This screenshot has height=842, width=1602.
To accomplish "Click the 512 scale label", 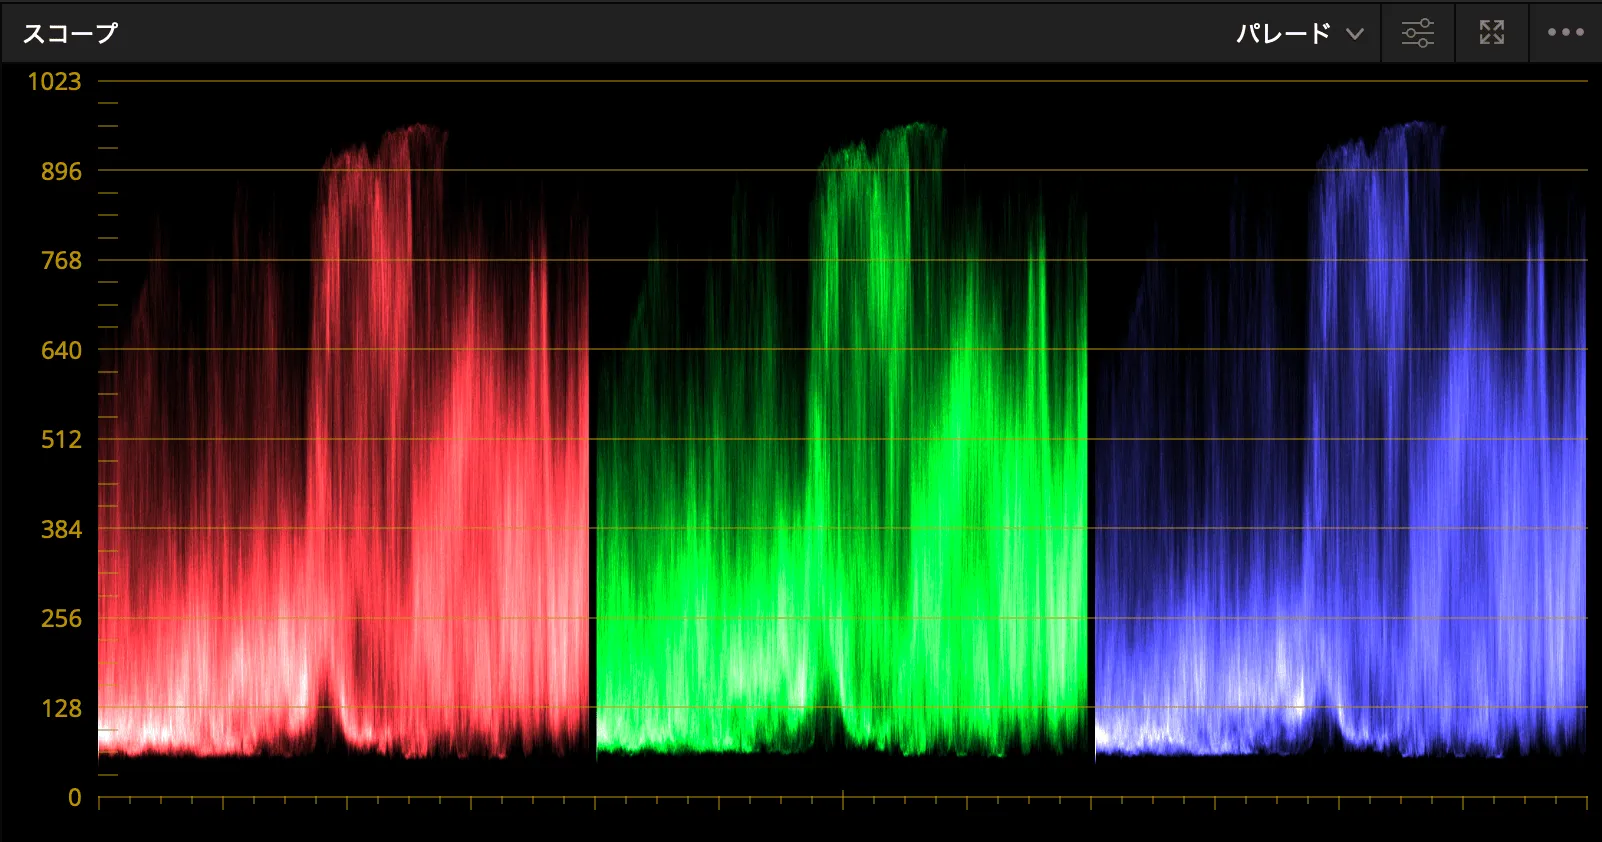I will coord(61,440).
